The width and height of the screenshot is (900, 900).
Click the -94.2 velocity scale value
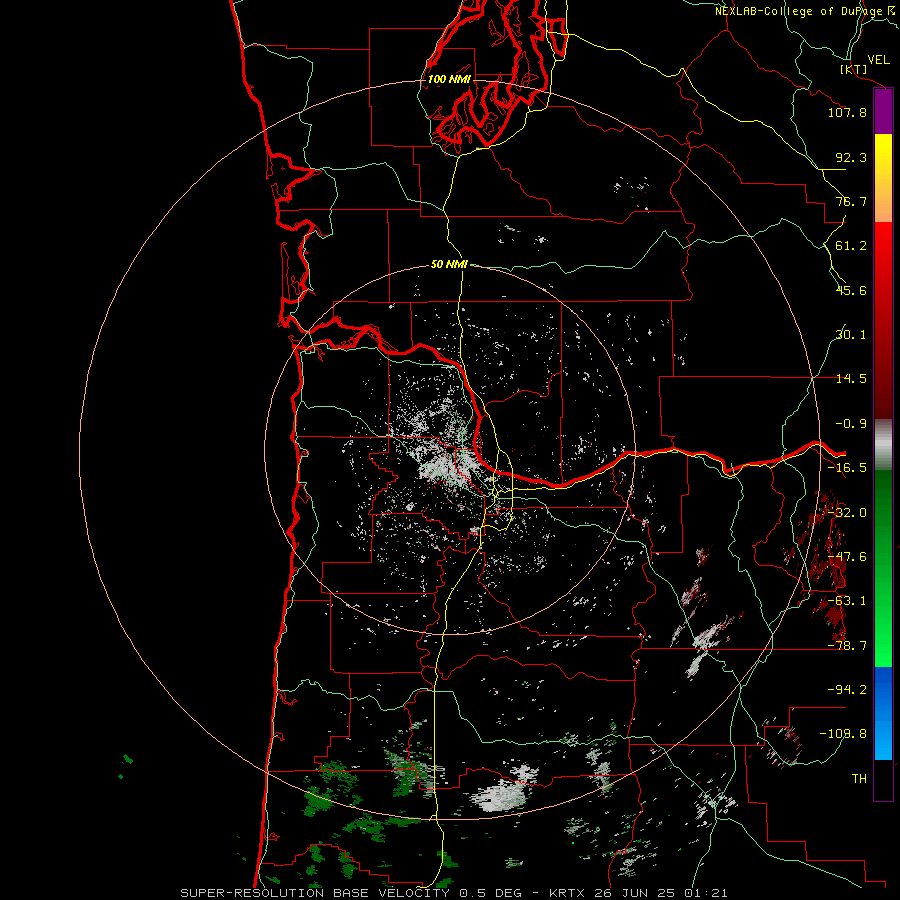(x=847, y=689)
